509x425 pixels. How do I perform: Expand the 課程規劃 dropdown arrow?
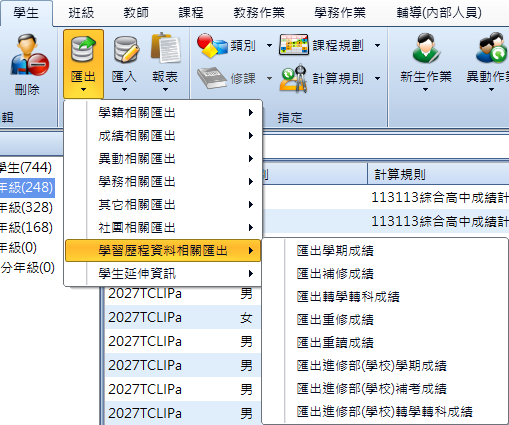pyautogui.click(x=377, y=45)
